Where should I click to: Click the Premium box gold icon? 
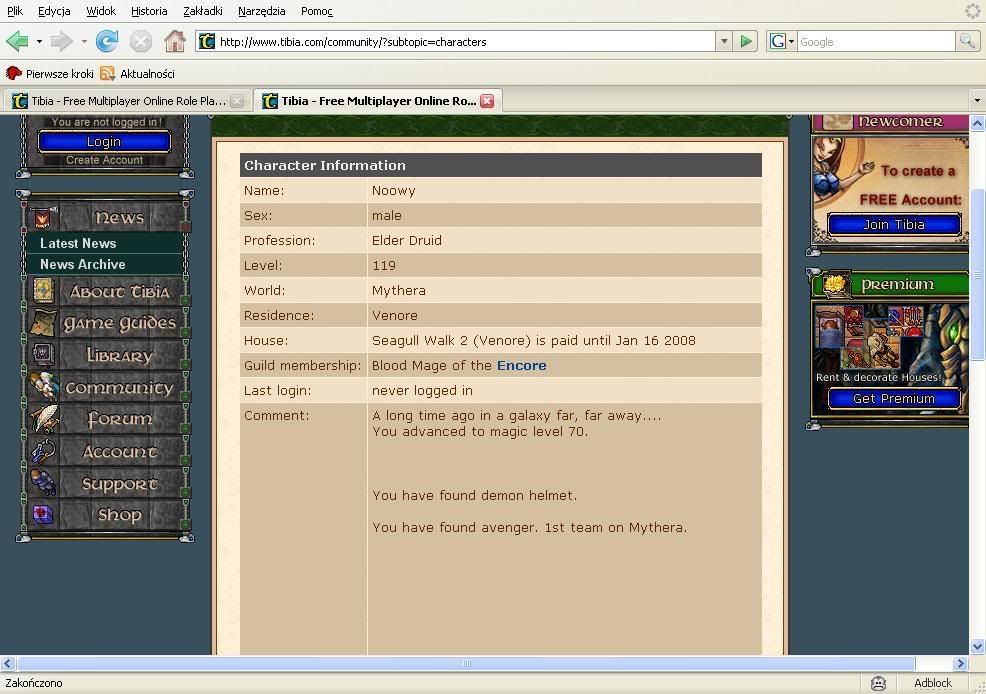click(x=834, y=284)
